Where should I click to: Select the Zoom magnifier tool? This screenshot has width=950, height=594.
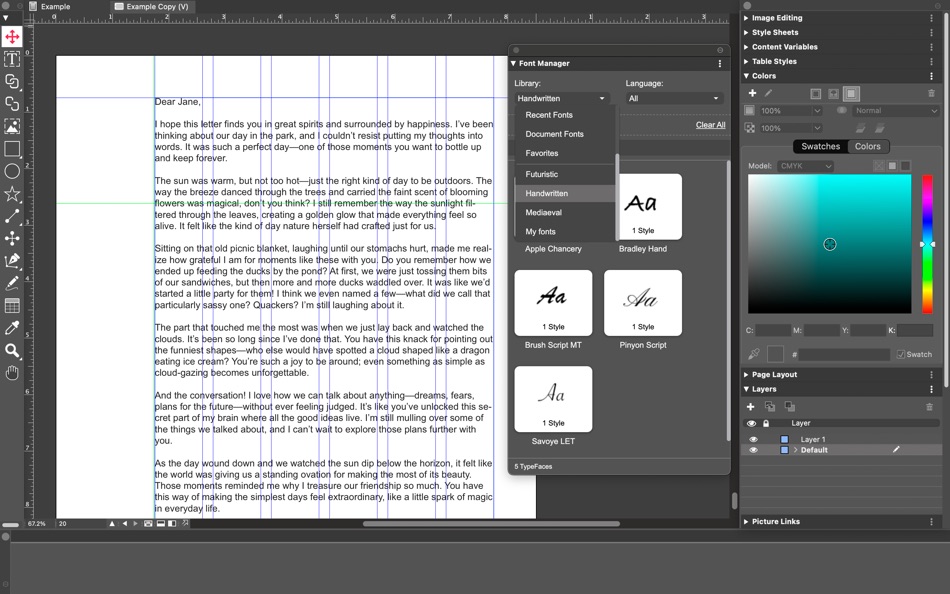12,351
